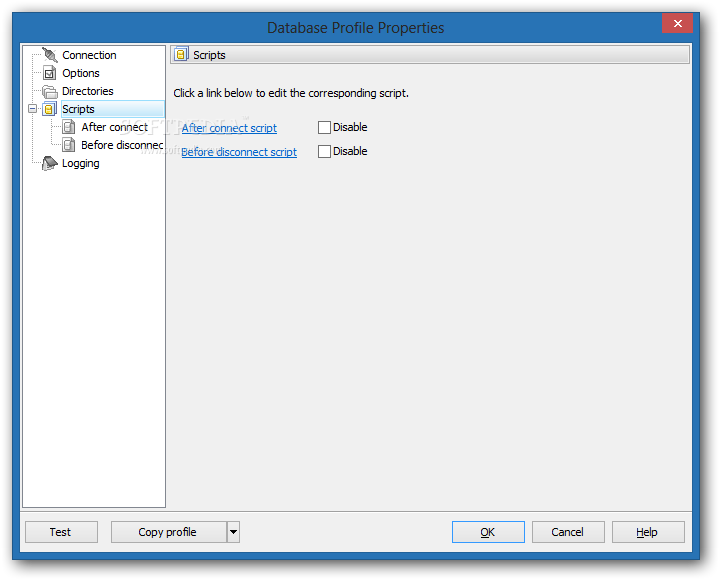720x580 pixels.
Task: Click the Options checklist icon
Action: click(50, 73)
